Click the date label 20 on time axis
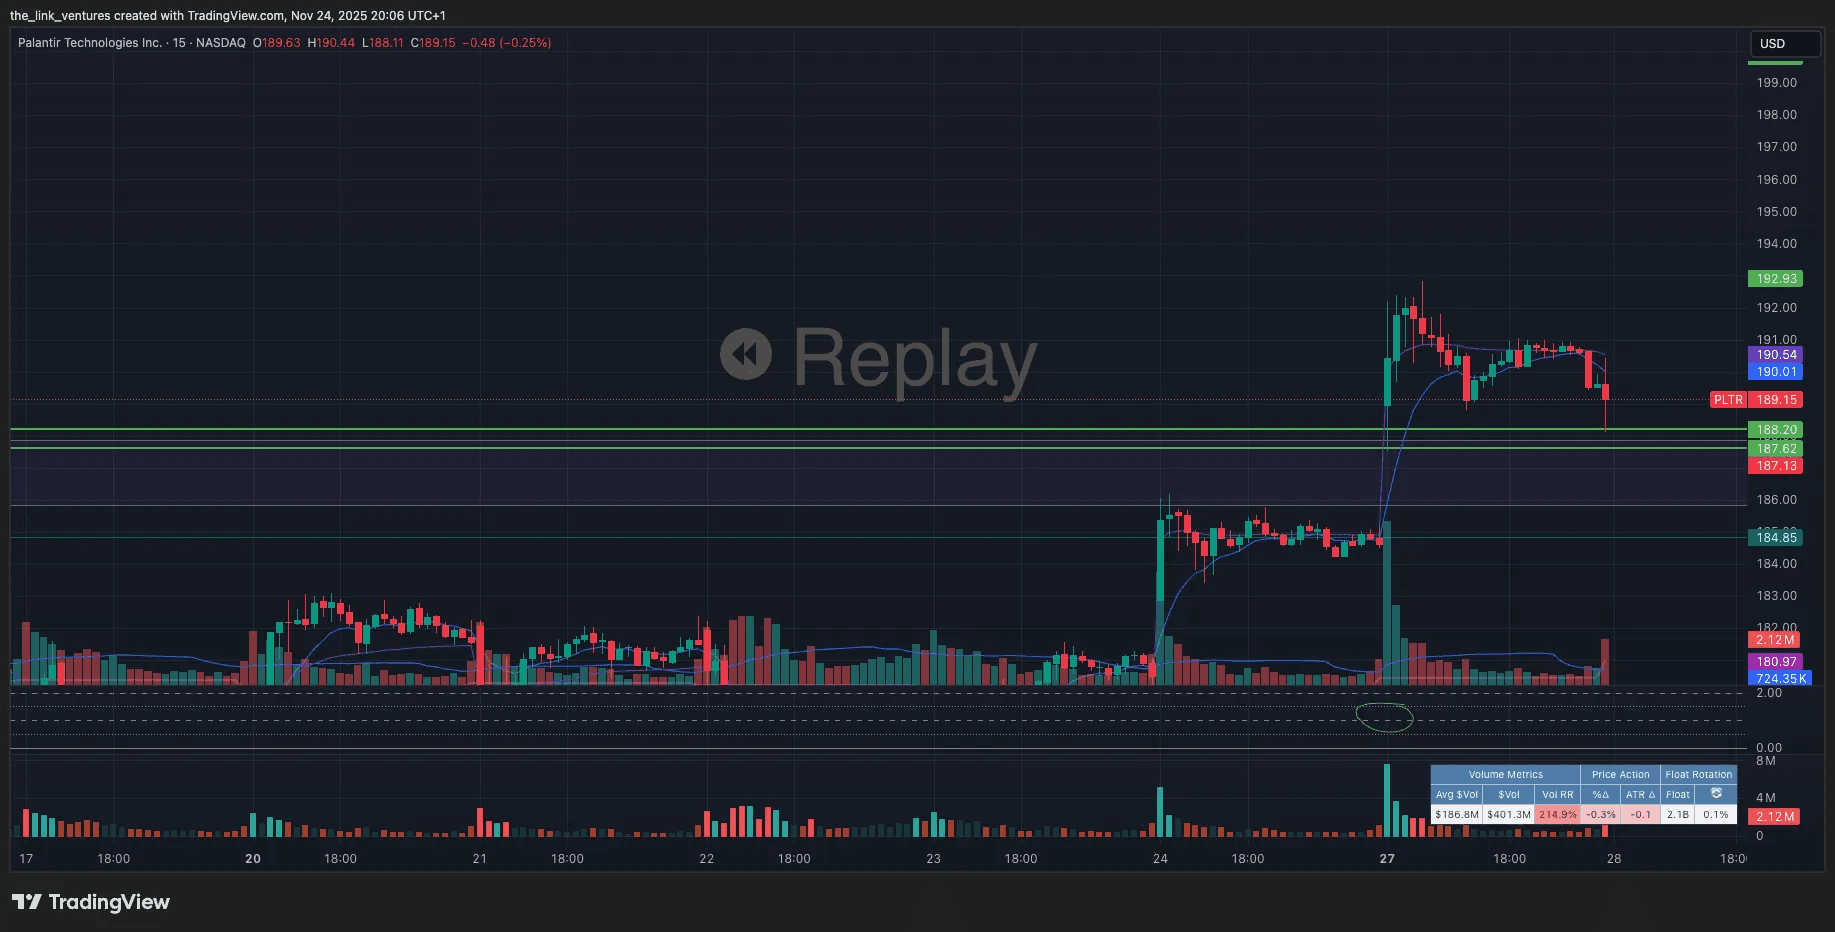The width and height of the screenshot is (1835, 932). pos(253,859)
